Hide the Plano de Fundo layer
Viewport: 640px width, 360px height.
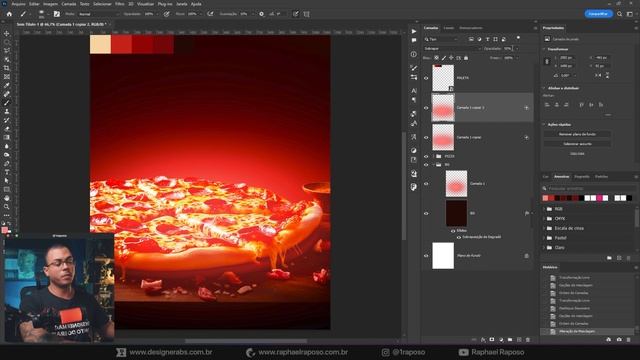(426, 256)
